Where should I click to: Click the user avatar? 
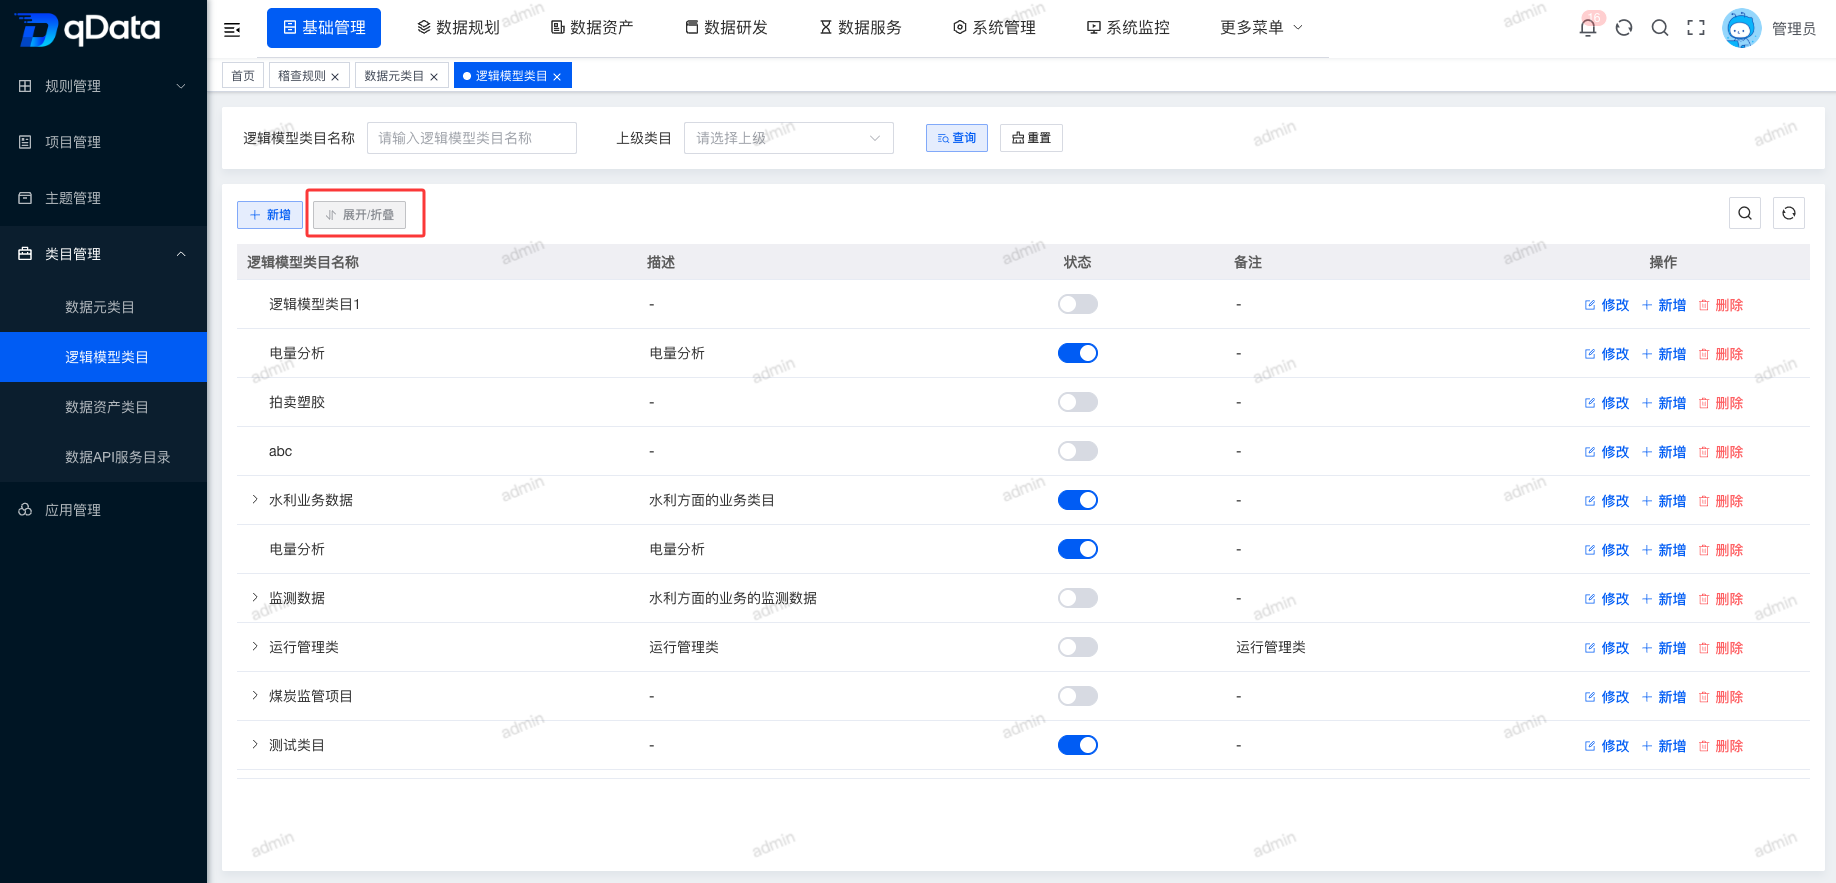(x=1741, y=28)
